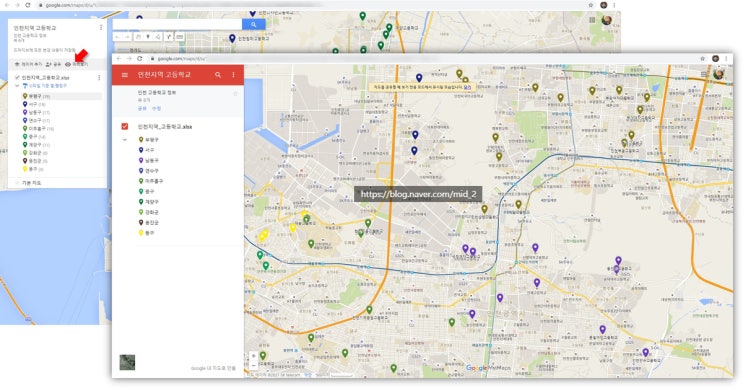Toggle the layer checkbox in editor panel

[17, 77]
